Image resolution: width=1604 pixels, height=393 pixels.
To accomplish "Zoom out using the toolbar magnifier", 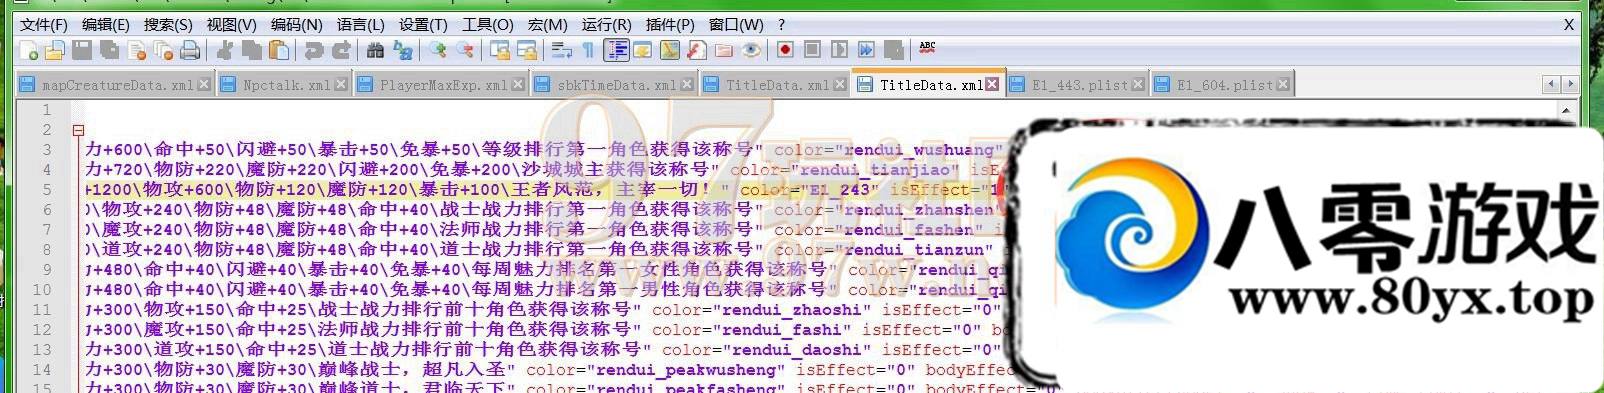I will pyautogui.click(x=465, y=50).
